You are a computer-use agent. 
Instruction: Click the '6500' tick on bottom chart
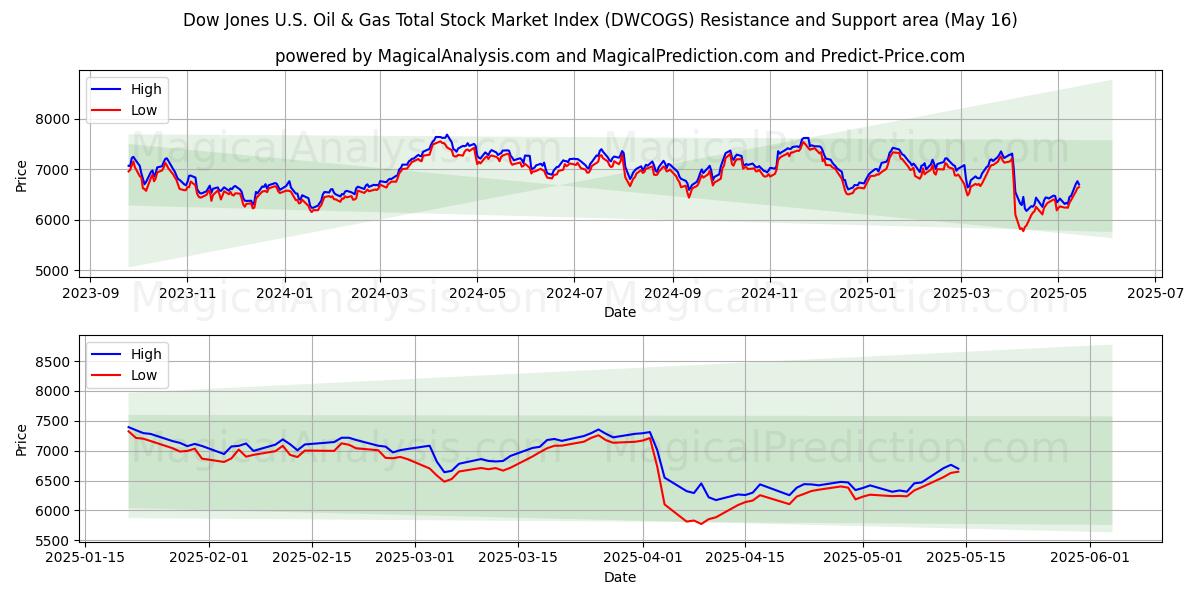(x=54, y=481)
